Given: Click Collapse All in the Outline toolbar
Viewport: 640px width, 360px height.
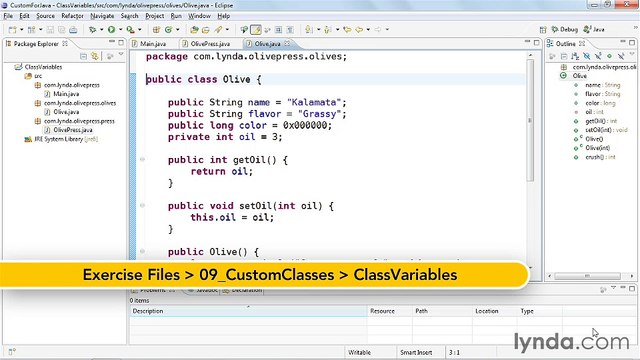Looking at the screenshot, I should point(564,56).
